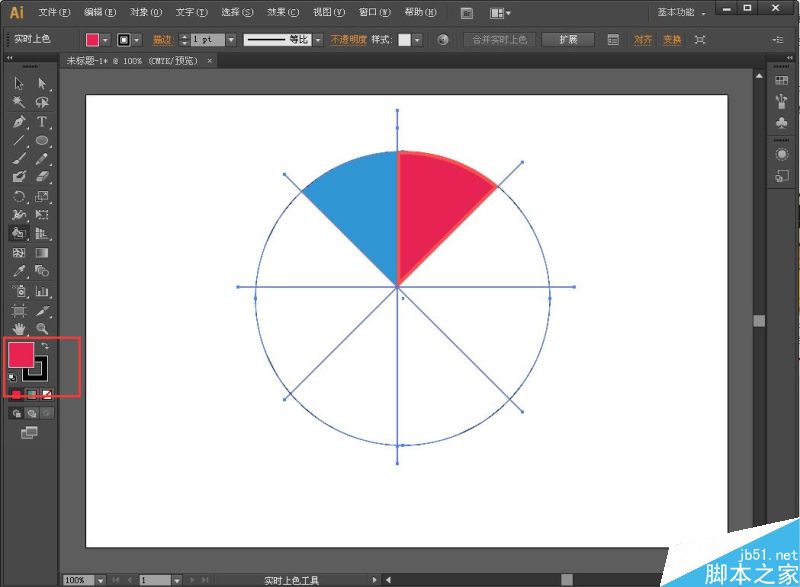Open the 效果 menu

tap(283, 12)
